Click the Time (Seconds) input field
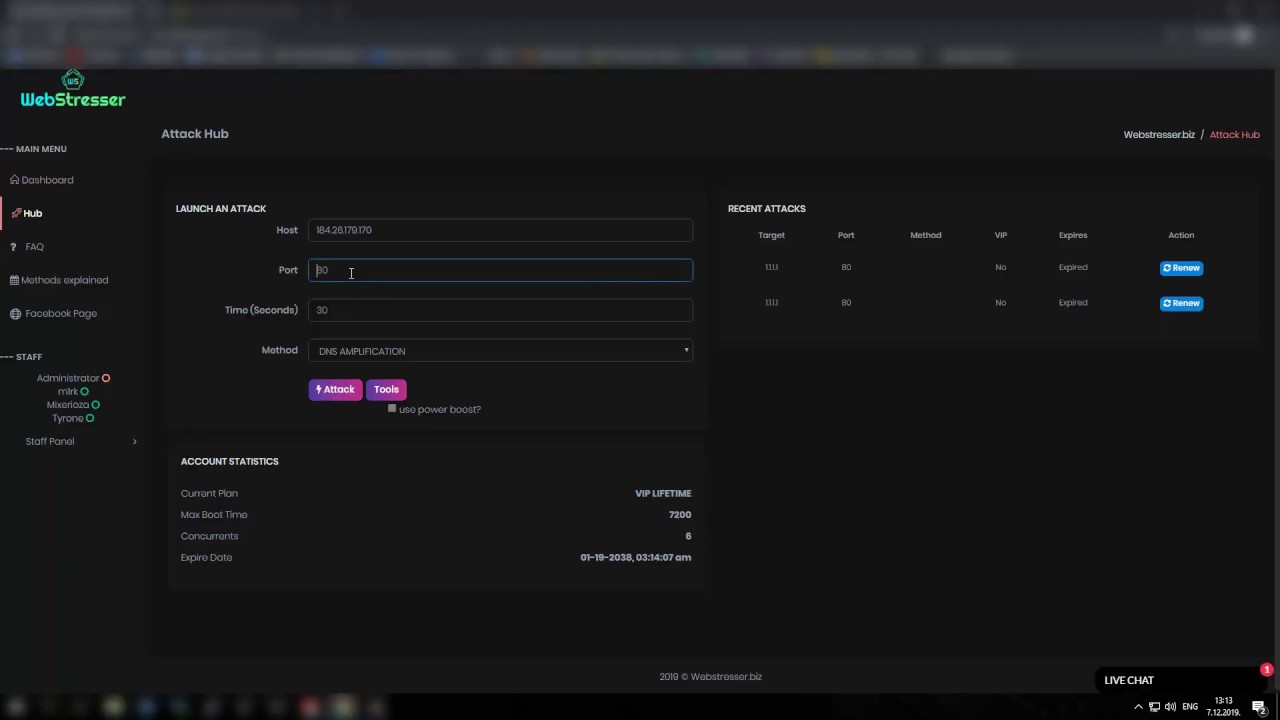 coord(500,310)
